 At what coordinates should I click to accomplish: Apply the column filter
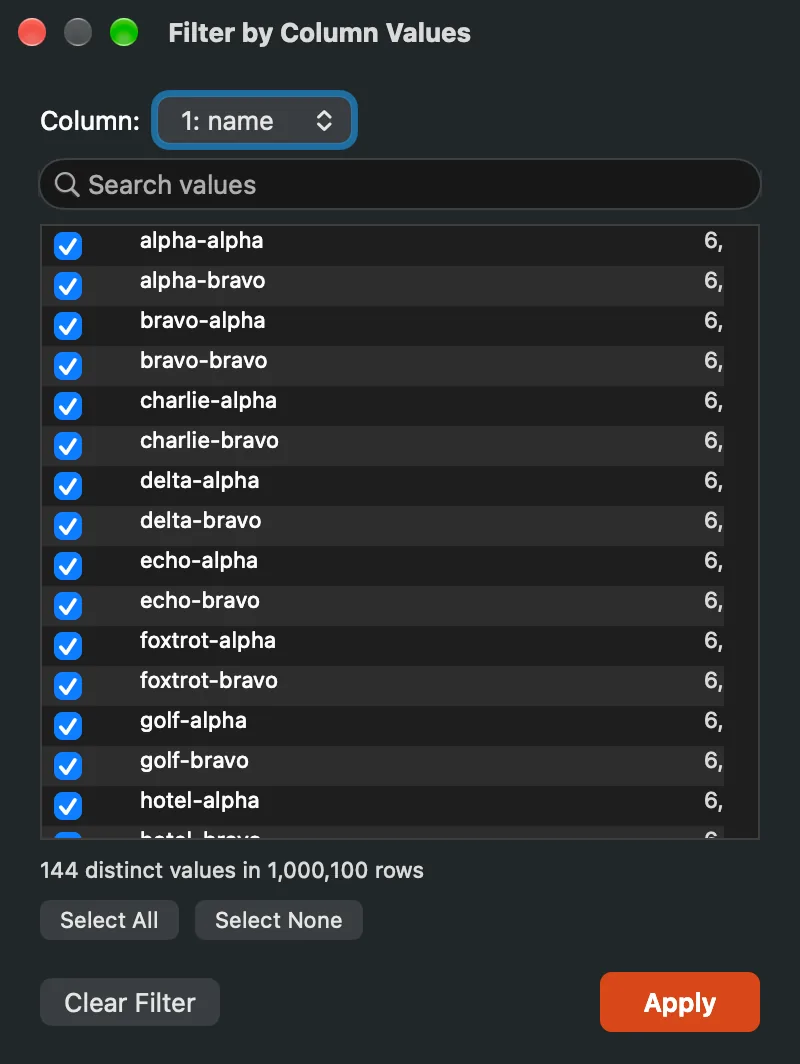click(x=680, y=1002)
